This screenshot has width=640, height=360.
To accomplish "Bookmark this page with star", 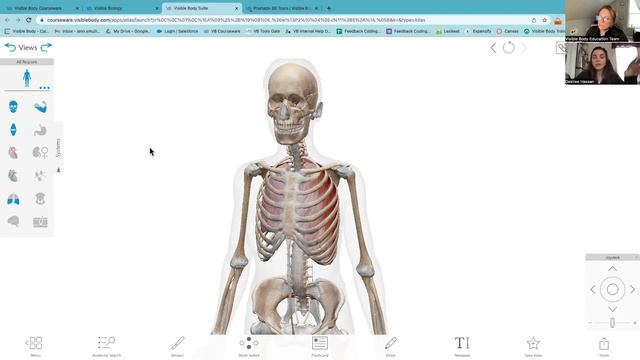I will click(x=544, y=20).
